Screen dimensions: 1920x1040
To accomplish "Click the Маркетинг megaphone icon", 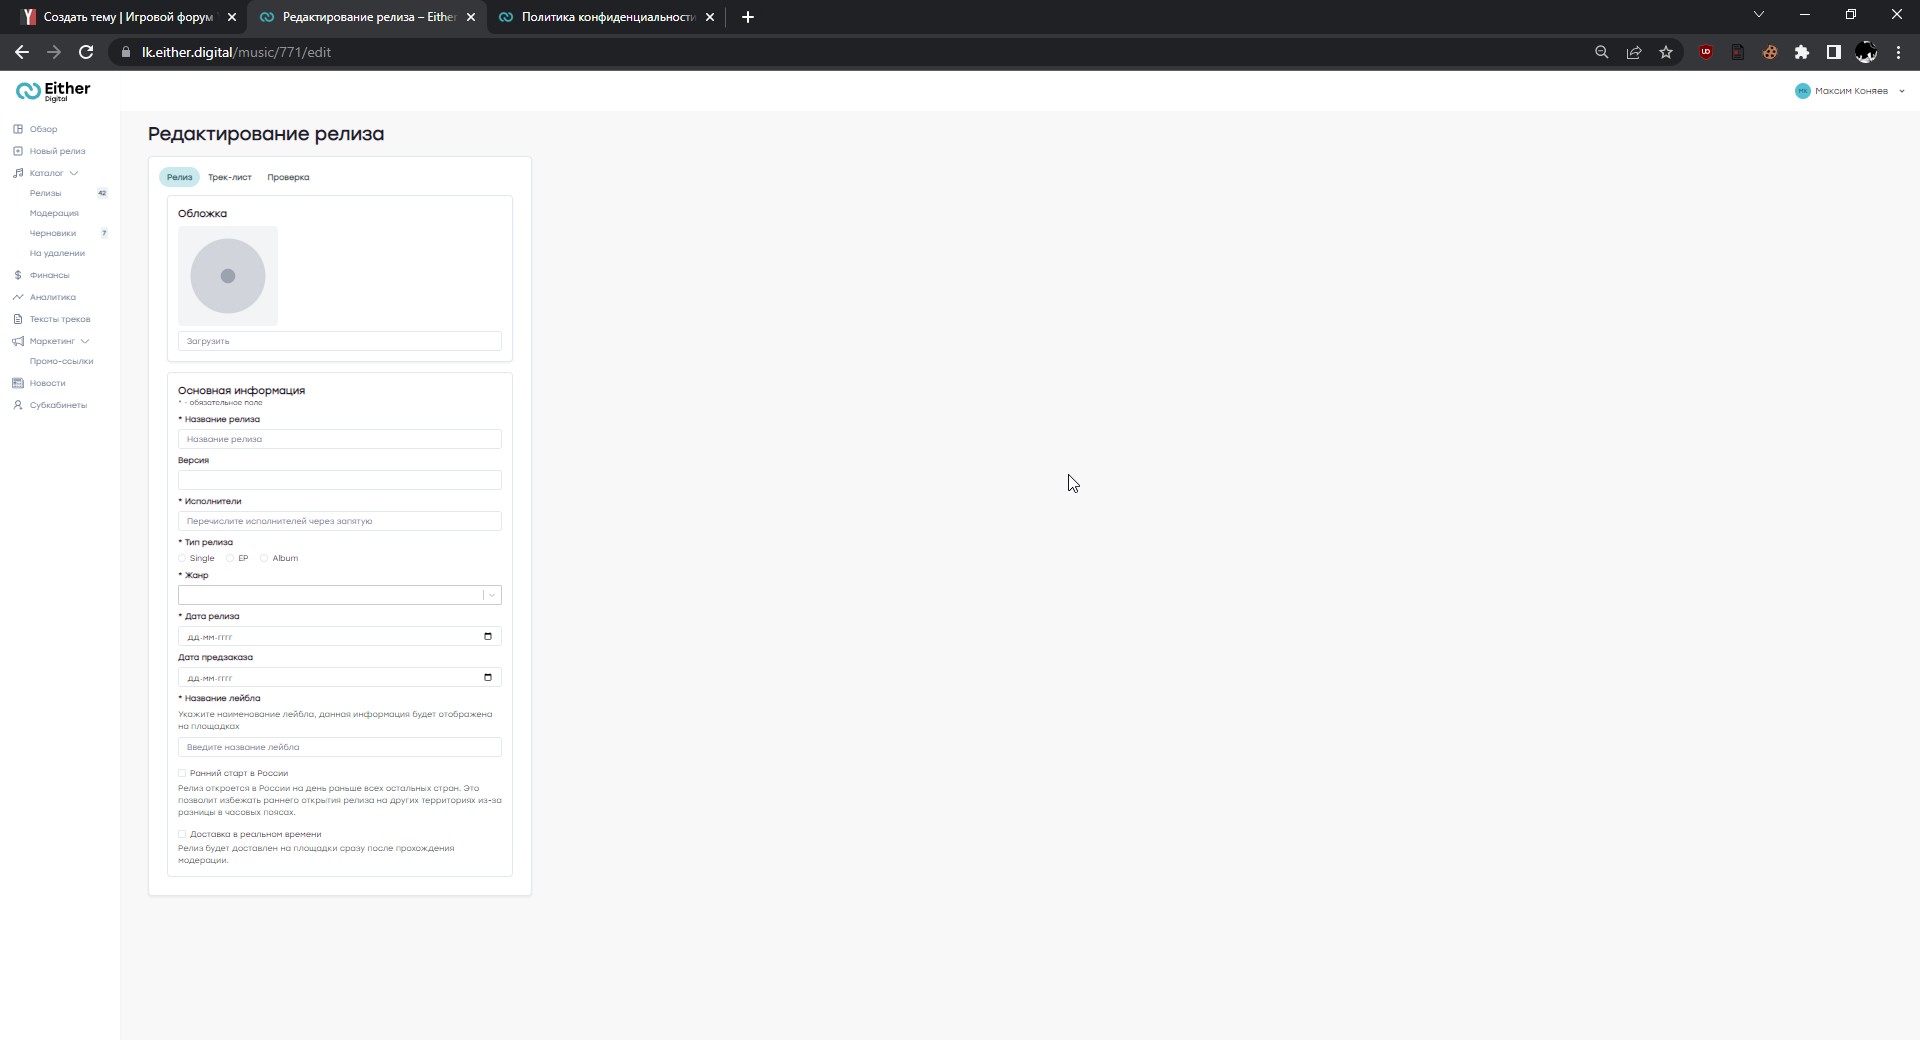I will tap(18, 341).
